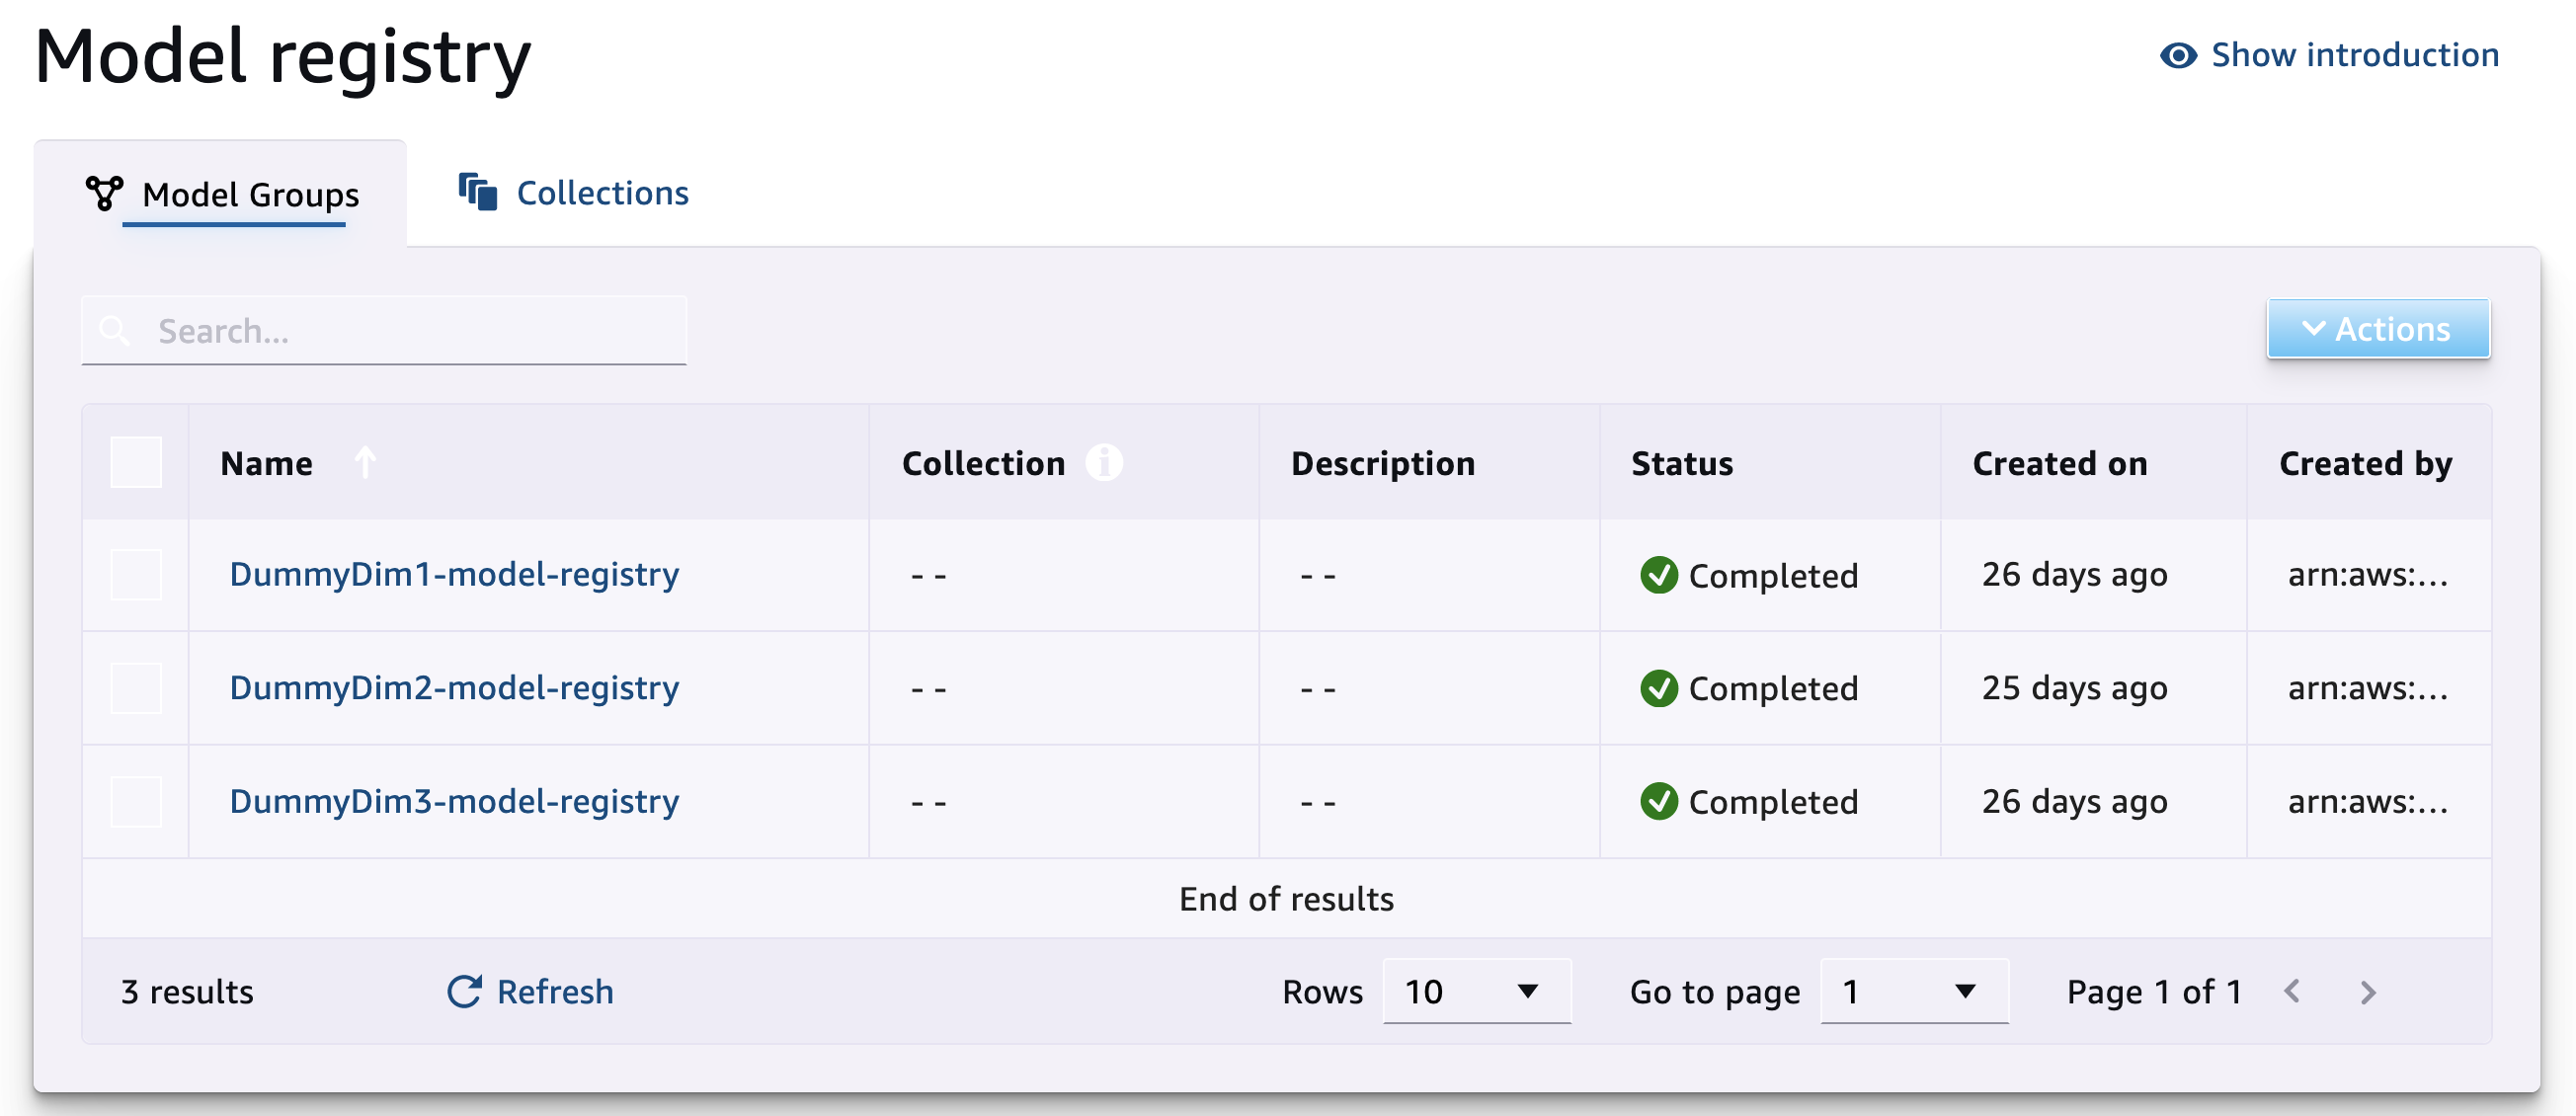Open the DummyDim2-model-registry link
The image size is (2576, 1116).
tap(454, 688)
